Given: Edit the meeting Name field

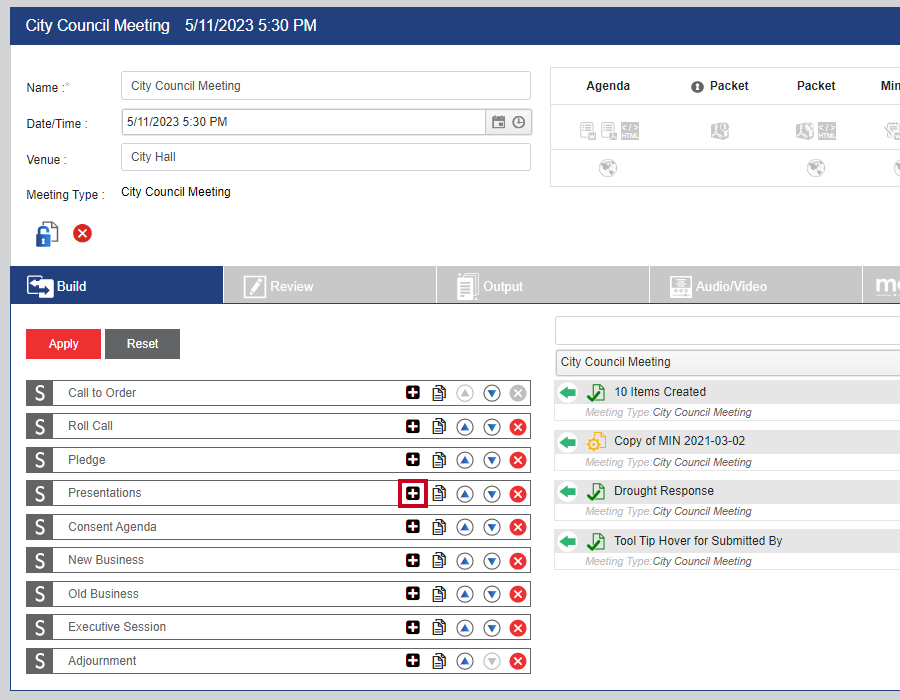Looking at the screenshot, I should click(325, 85).
